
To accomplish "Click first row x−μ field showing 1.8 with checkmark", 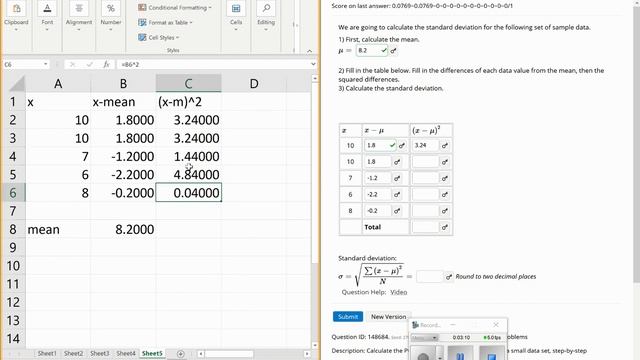I will click(380, 145).
